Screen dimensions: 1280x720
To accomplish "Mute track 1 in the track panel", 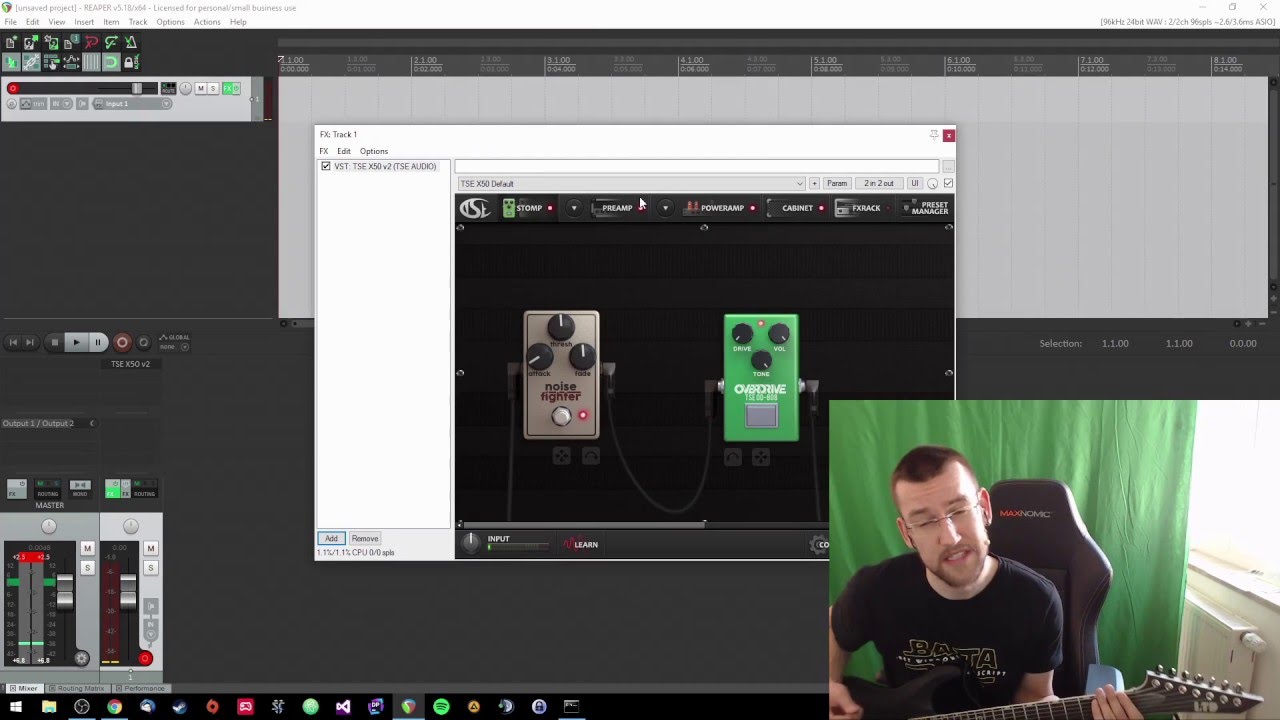I will [x=200, y=88].
